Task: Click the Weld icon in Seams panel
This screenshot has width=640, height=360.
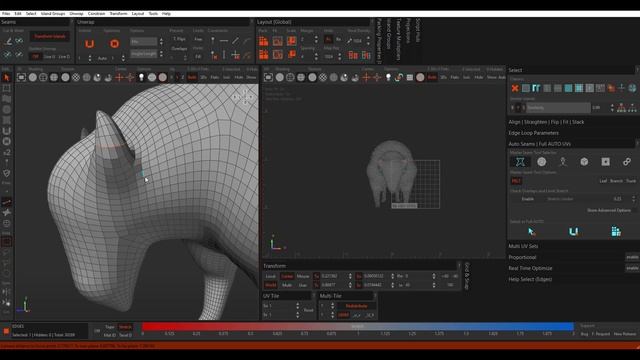Action: click(19, 41)
